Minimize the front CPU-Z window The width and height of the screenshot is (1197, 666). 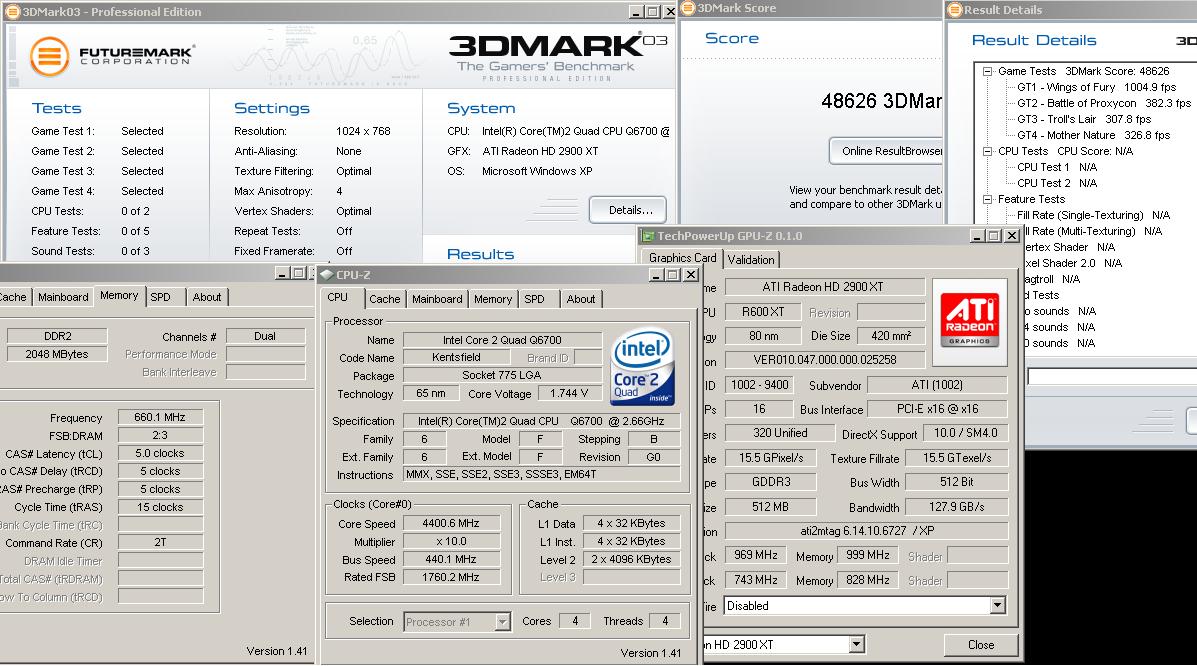(657, 275)
